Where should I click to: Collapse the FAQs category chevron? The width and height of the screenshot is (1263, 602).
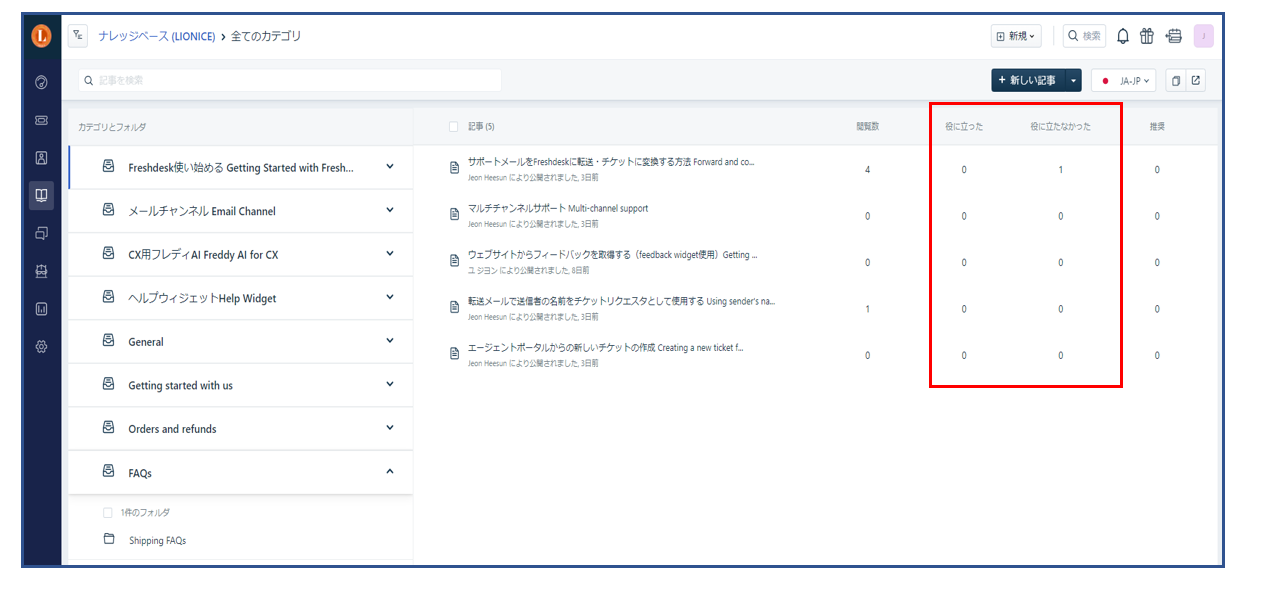tap(390, 471)
